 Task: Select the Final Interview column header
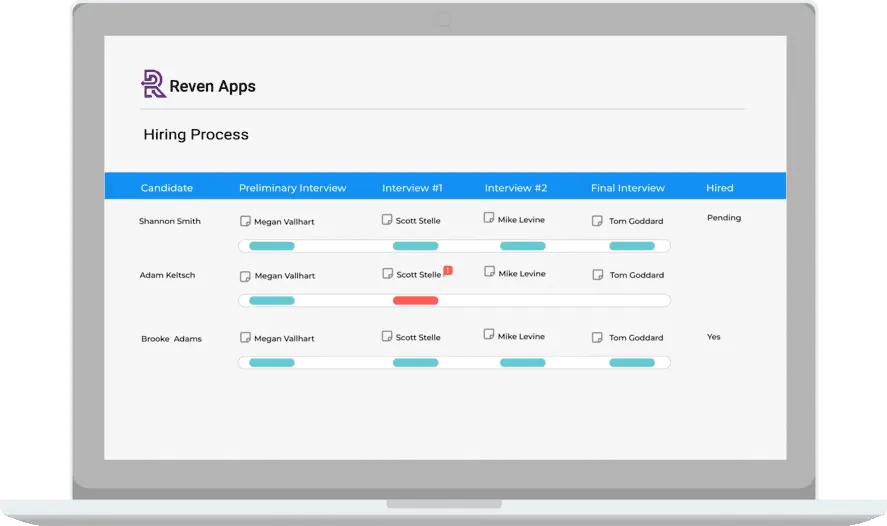[627, 188]
